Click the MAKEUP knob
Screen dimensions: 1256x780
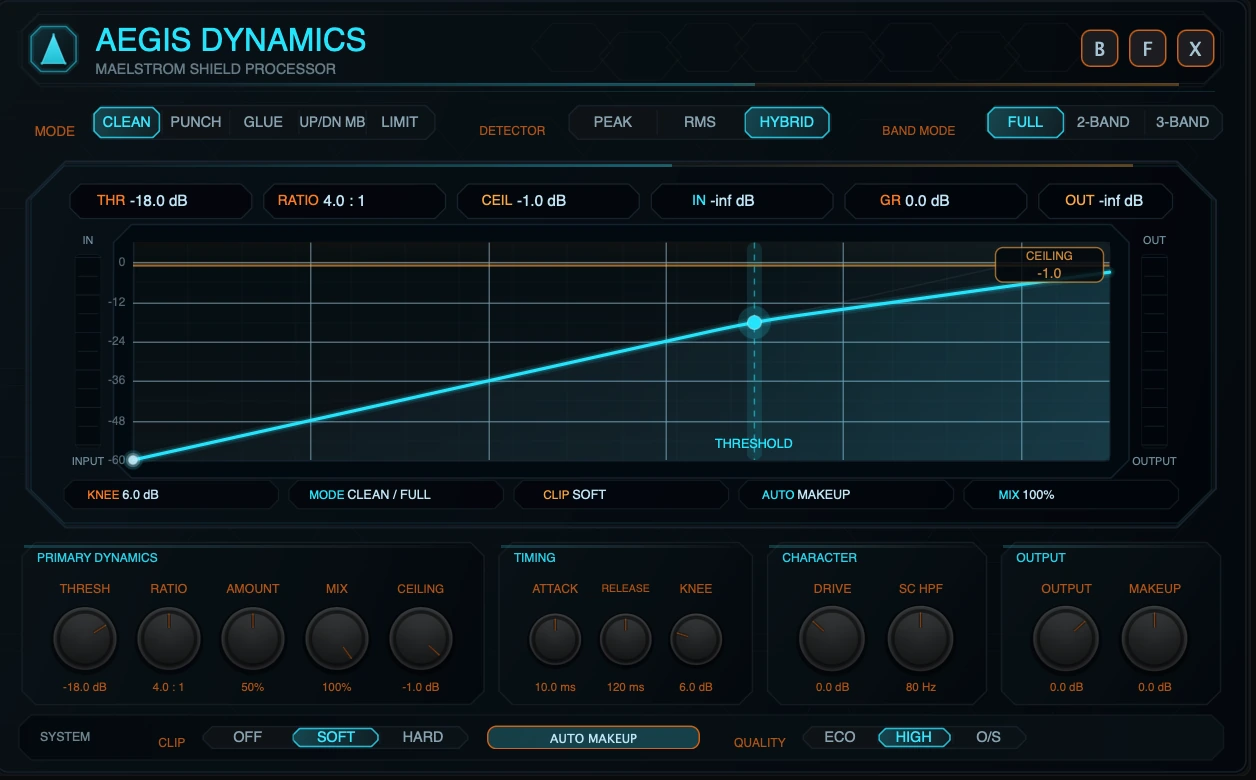(1155, 639)
